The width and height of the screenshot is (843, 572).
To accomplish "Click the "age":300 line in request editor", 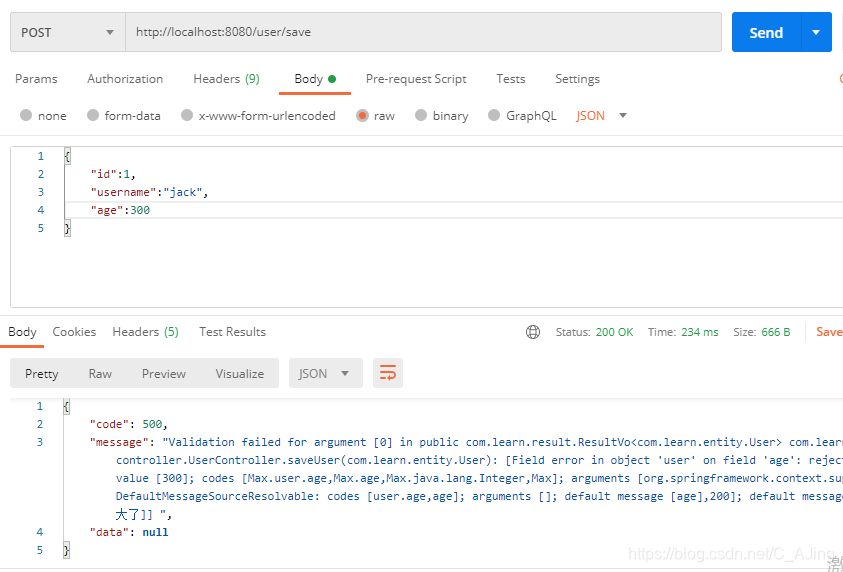I will (x=120, y=210).
